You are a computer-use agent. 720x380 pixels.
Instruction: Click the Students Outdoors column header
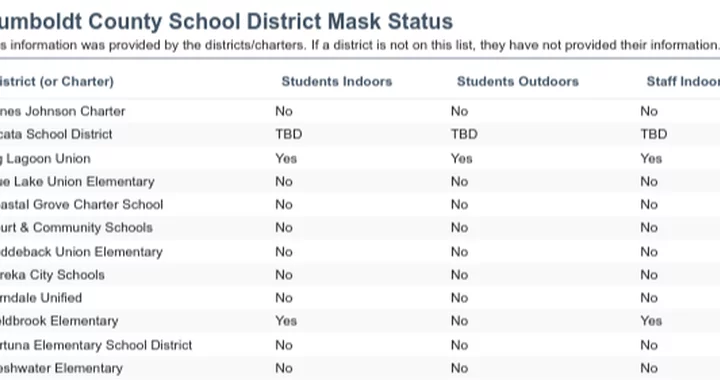tap(518, 82)
